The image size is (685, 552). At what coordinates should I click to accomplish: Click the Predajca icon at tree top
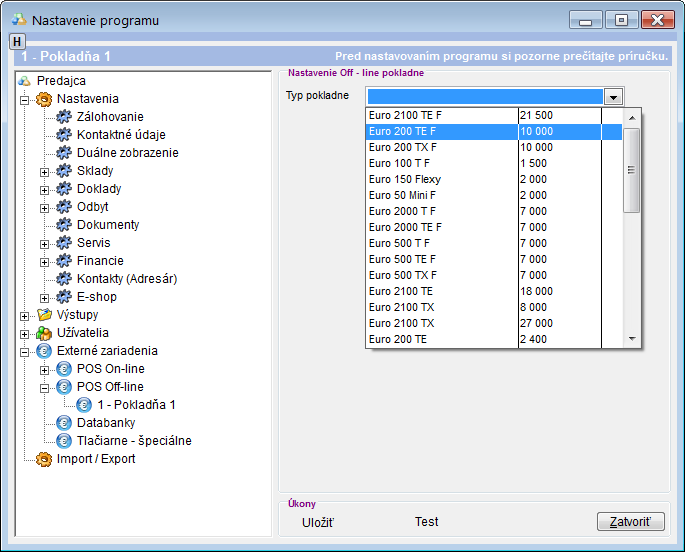(x=25, y=81)
